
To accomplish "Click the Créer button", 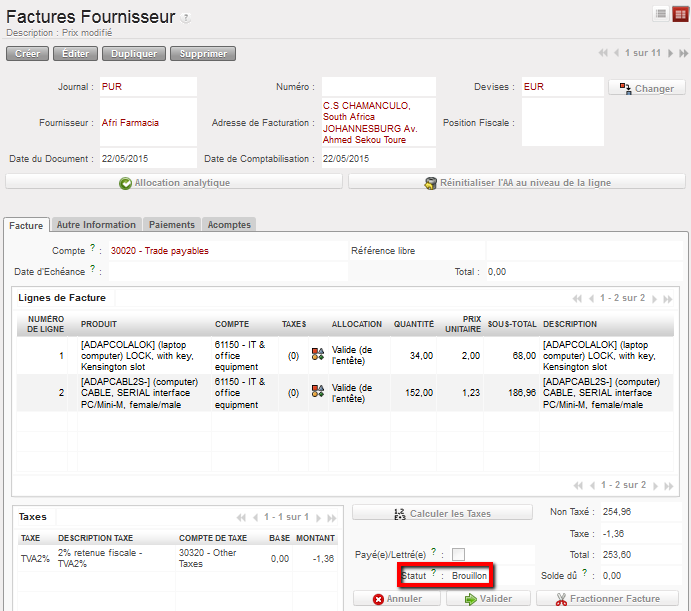I will (x=27, y=54).
